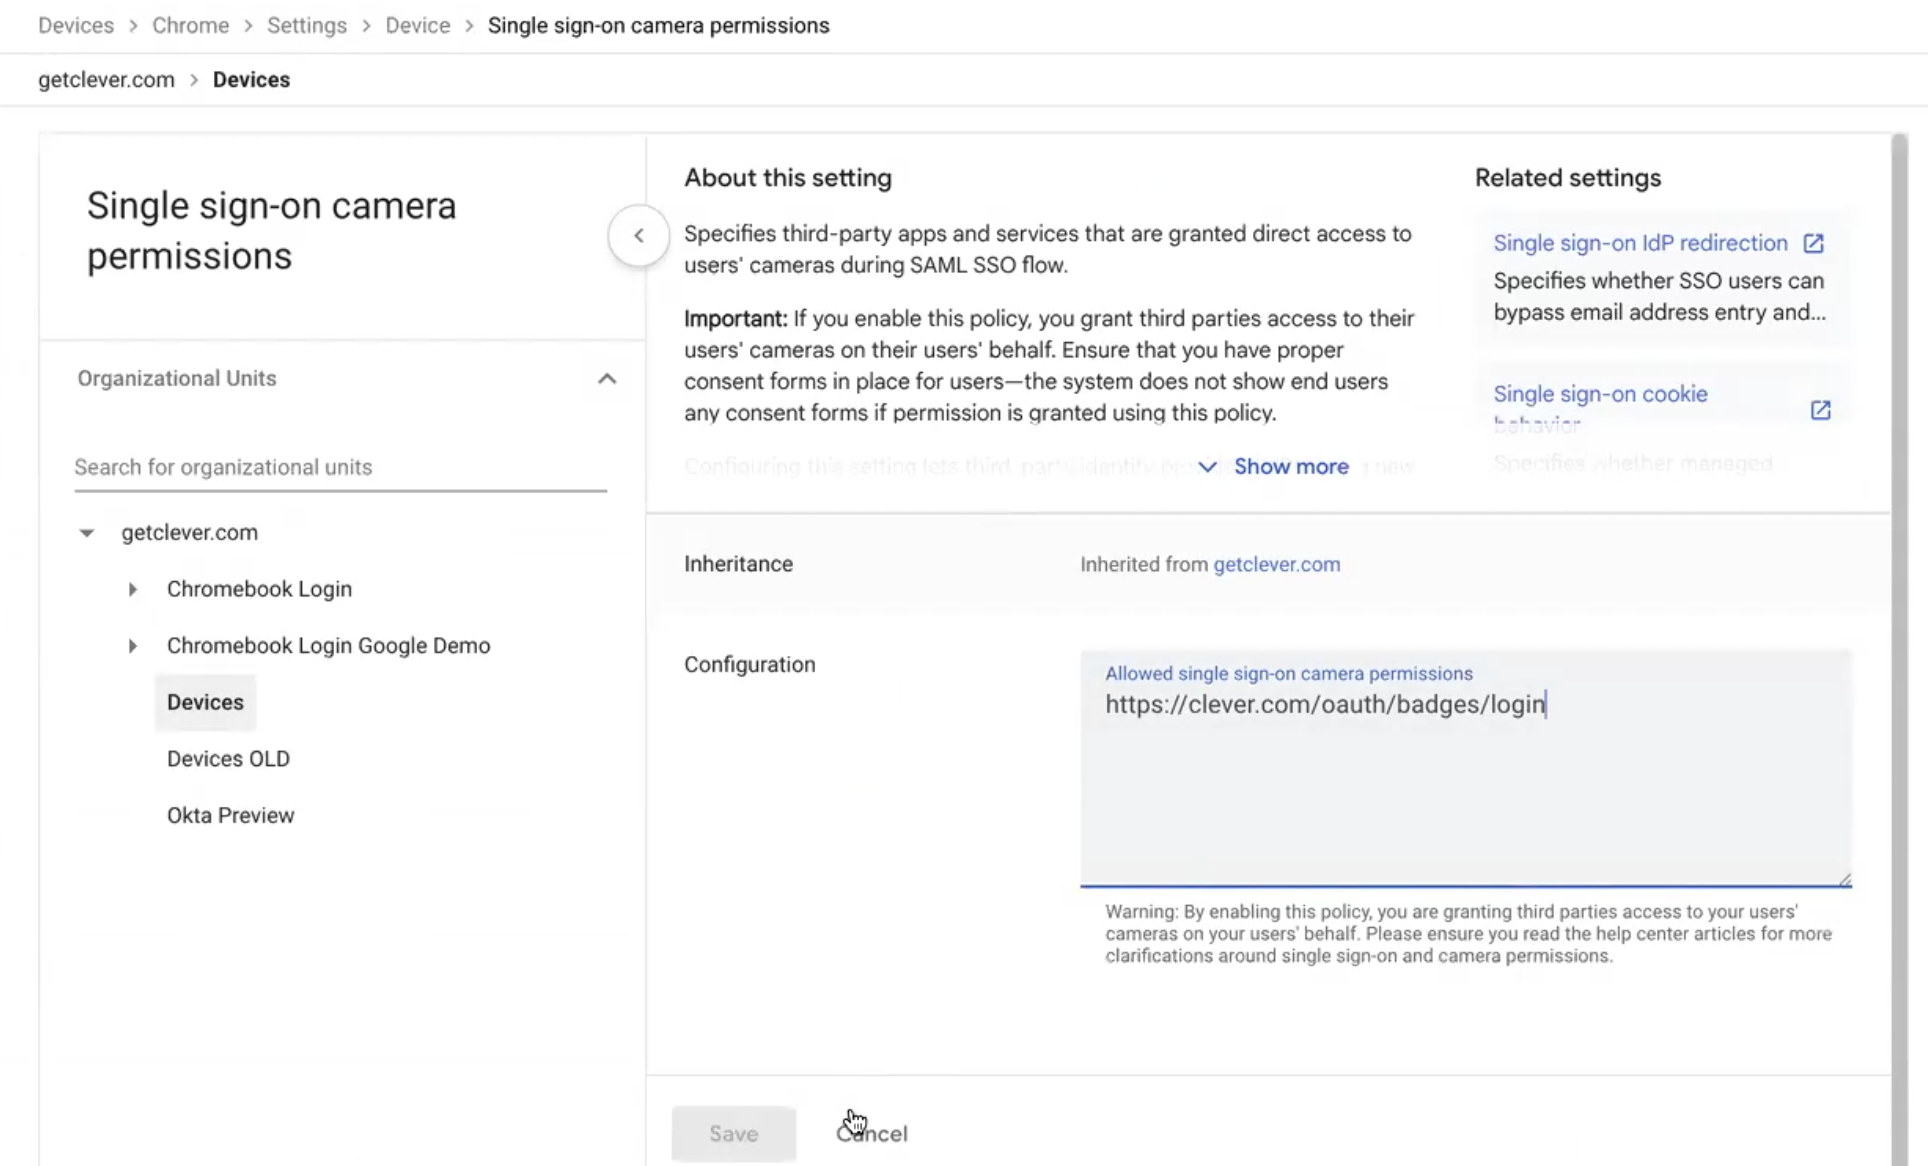
Task: Go to Devices in top breadcrumb
Action: pyautogui.click(x=75, y=25)
